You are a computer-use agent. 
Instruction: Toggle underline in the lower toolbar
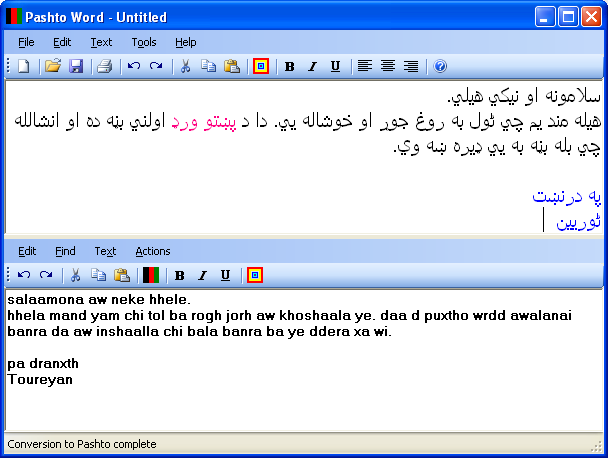point(225,276)
